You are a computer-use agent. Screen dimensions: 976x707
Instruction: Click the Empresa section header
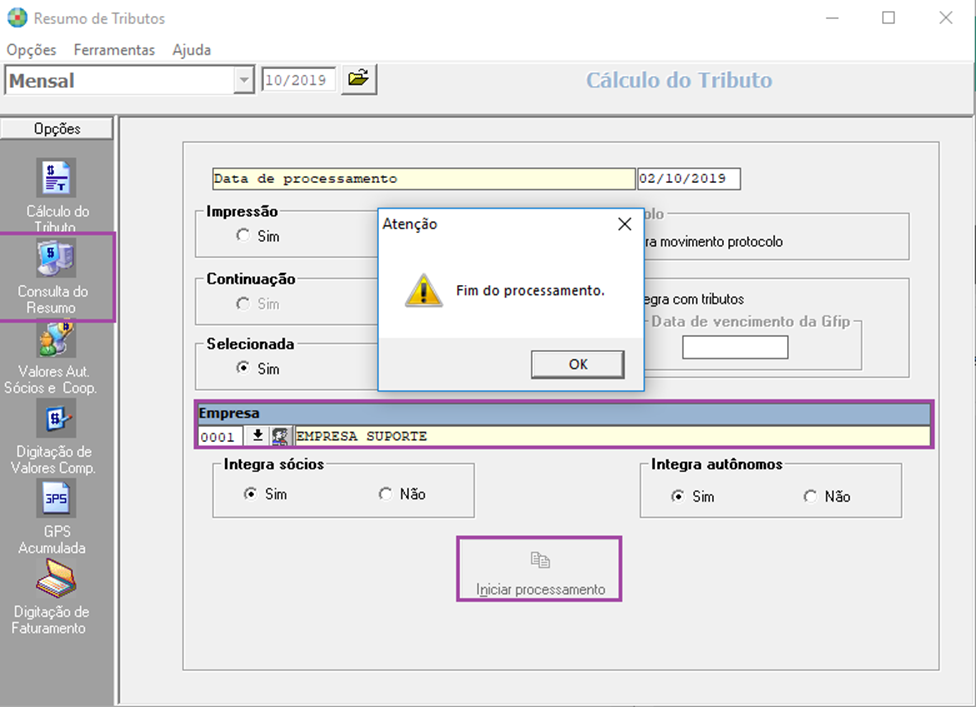click(x=563, y=413)
